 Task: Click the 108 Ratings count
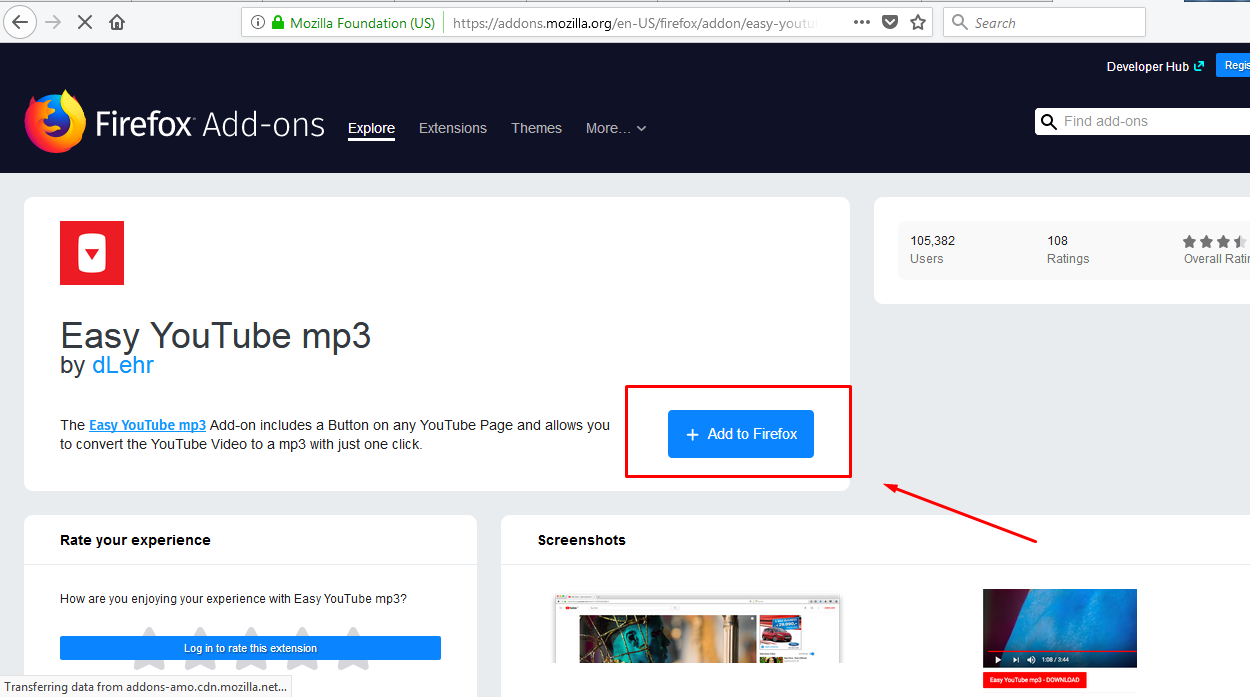[x=1057, y=241]
